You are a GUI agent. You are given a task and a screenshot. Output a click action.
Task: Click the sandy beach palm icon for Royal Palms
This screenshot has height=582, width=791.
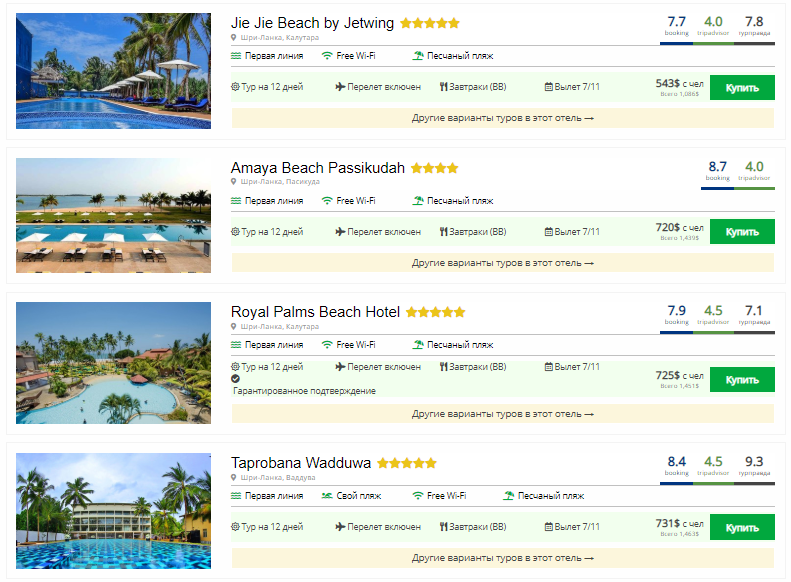click(x=418, y=345)
